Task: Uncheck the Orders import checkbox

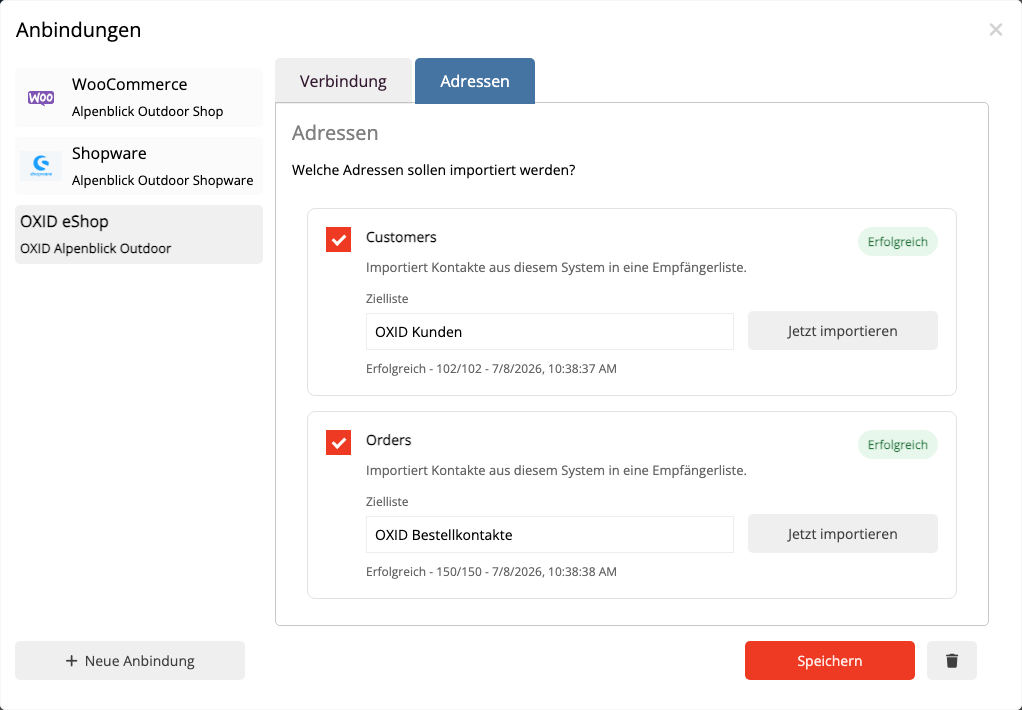Action: tap(338, 442)
